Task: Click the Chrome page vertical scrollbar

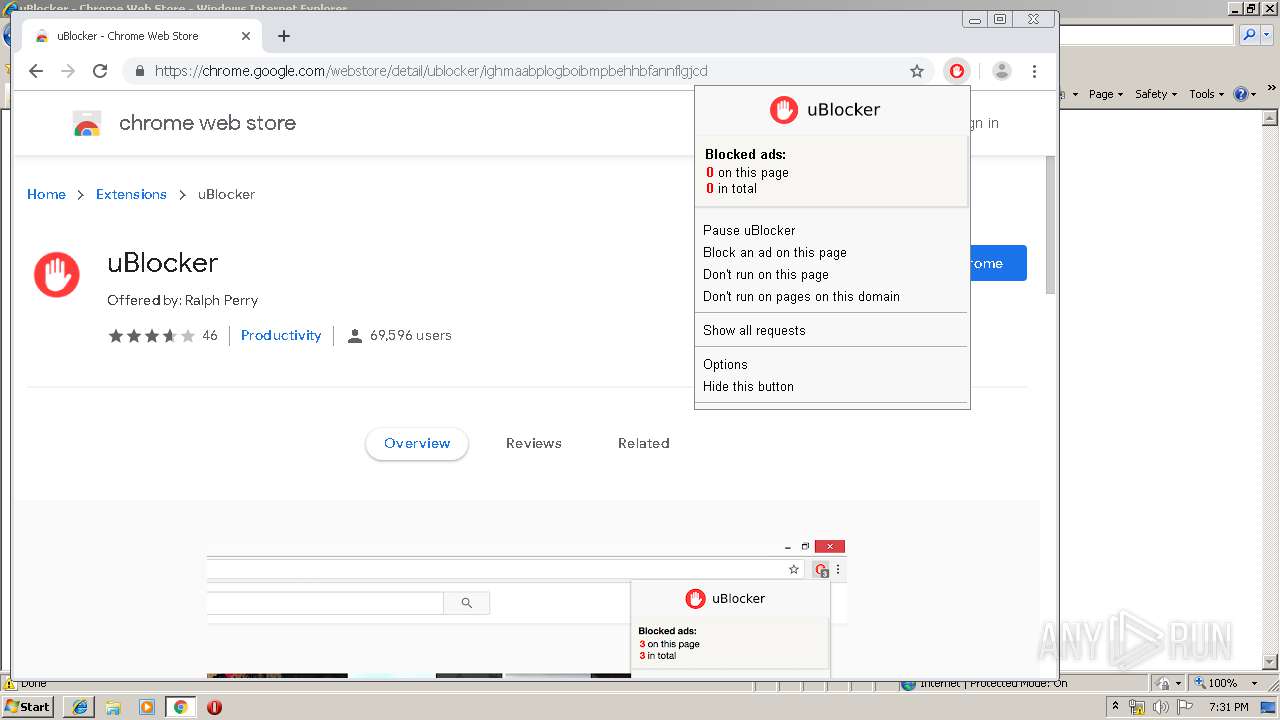Action: 1049,224
